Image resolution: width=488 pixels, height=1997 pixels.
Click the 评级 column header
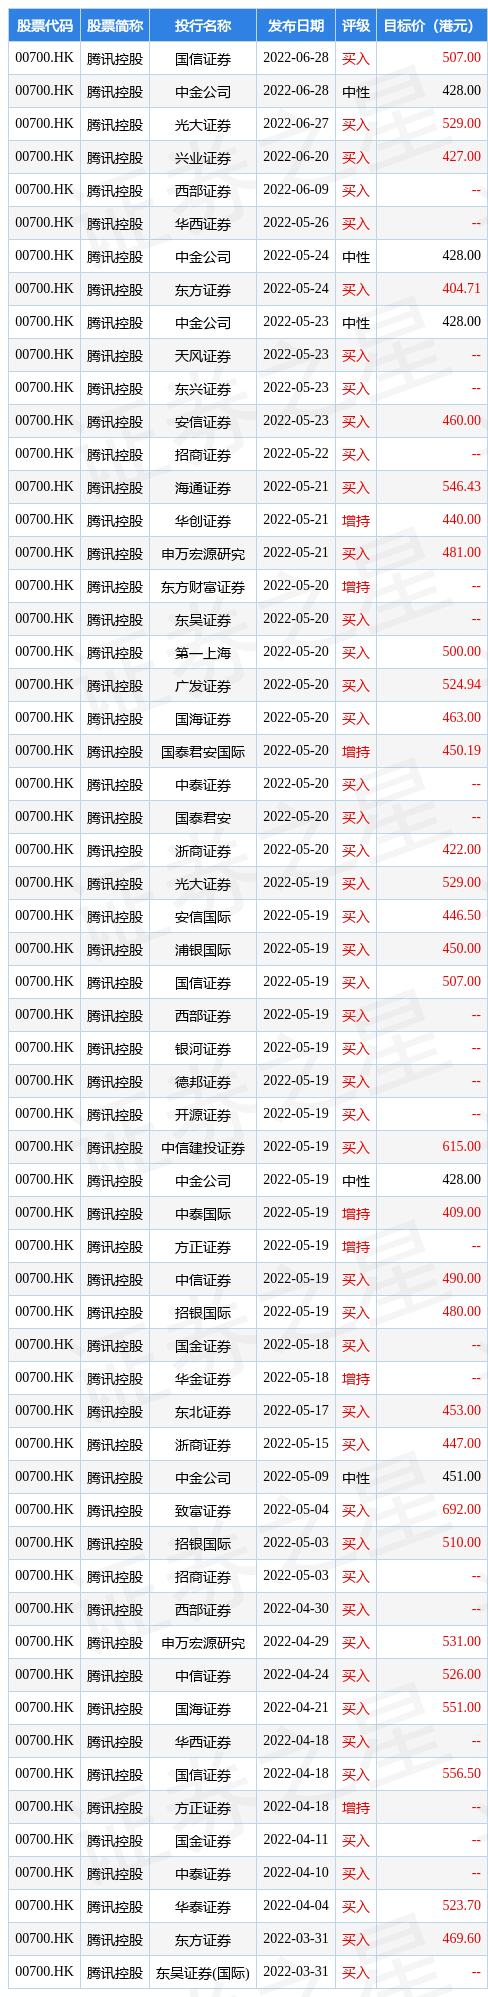[x=355, y=26]
